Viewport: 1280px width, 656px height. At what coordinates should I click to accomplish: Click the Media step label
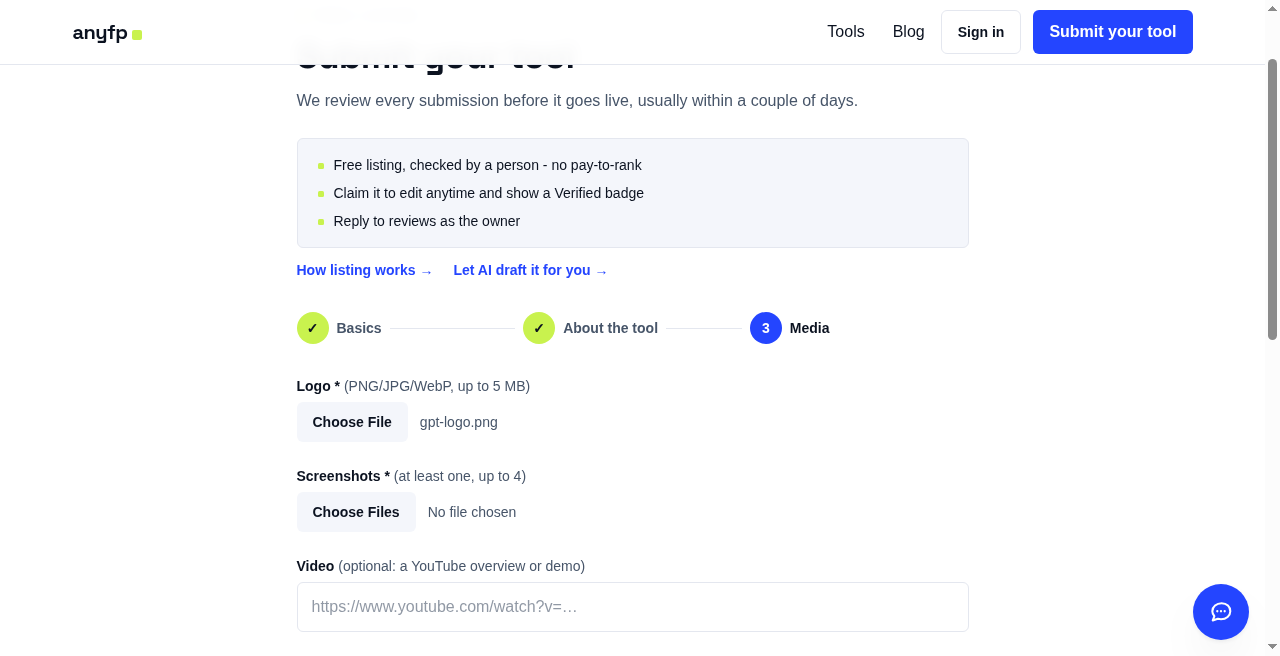810,328
